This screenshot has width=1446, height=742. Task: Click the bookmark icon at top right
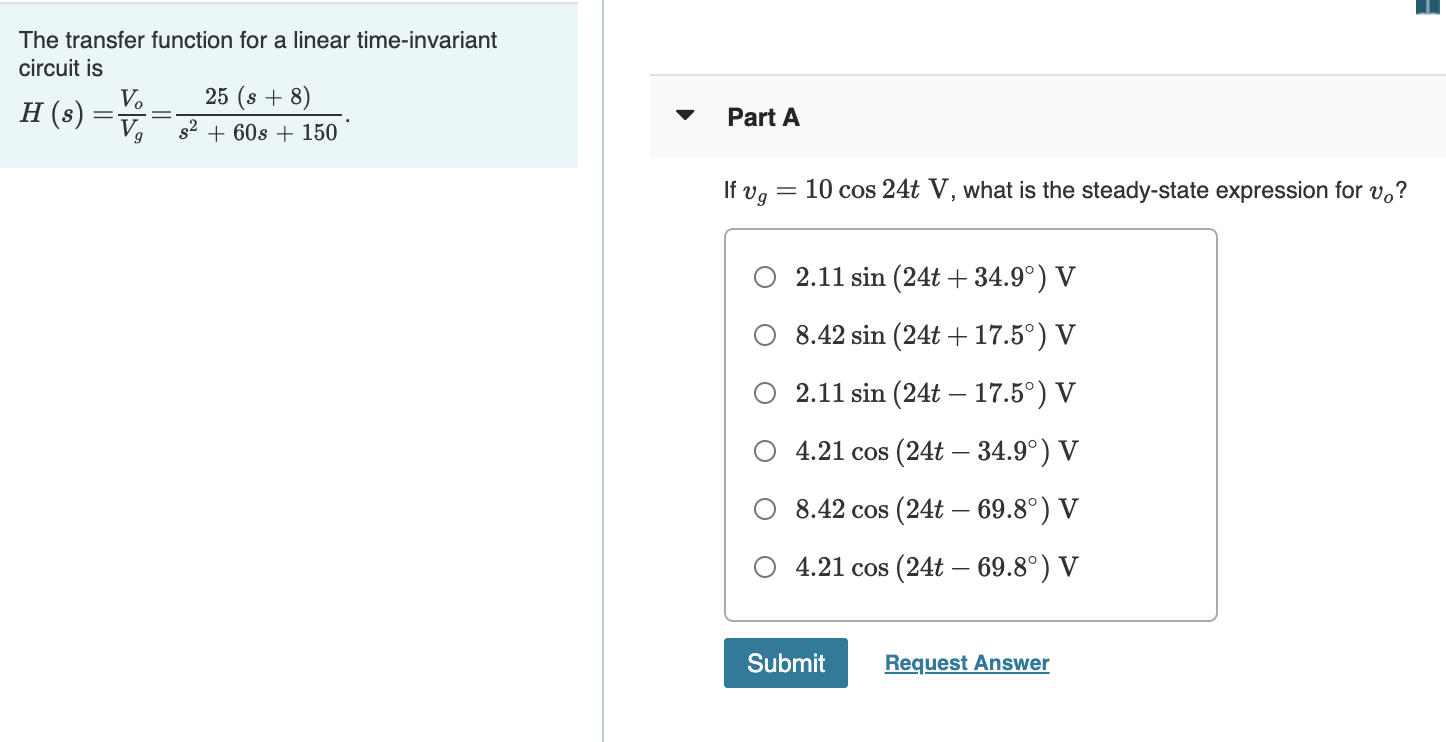(x=1429, y=7)
